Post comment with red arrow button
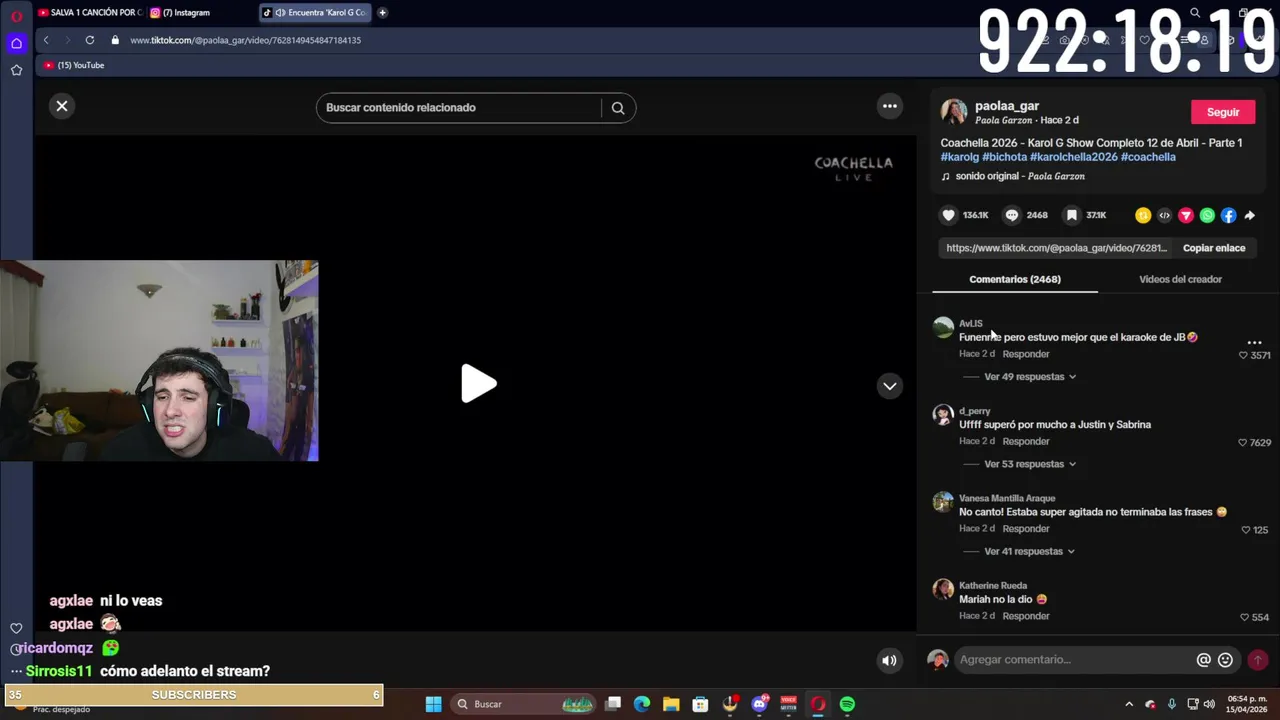1280x720 pixels. coord(1258,660)
